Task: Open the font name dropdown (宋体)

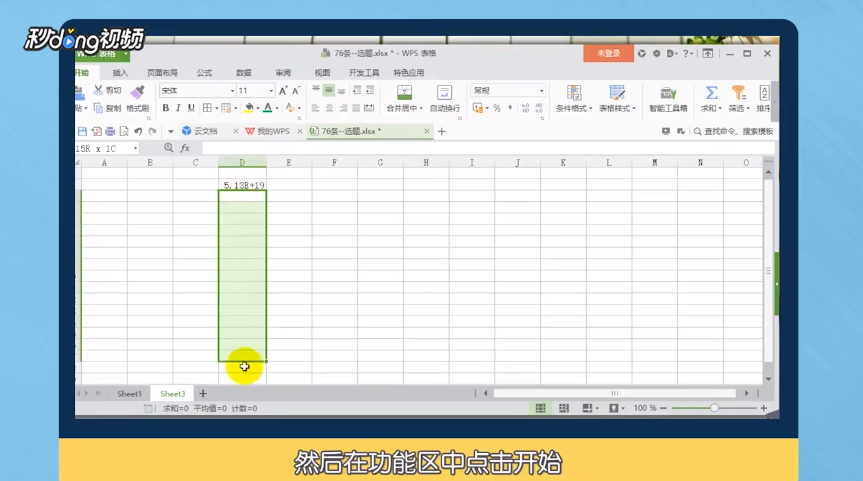Action: click(x=232, y=91)
